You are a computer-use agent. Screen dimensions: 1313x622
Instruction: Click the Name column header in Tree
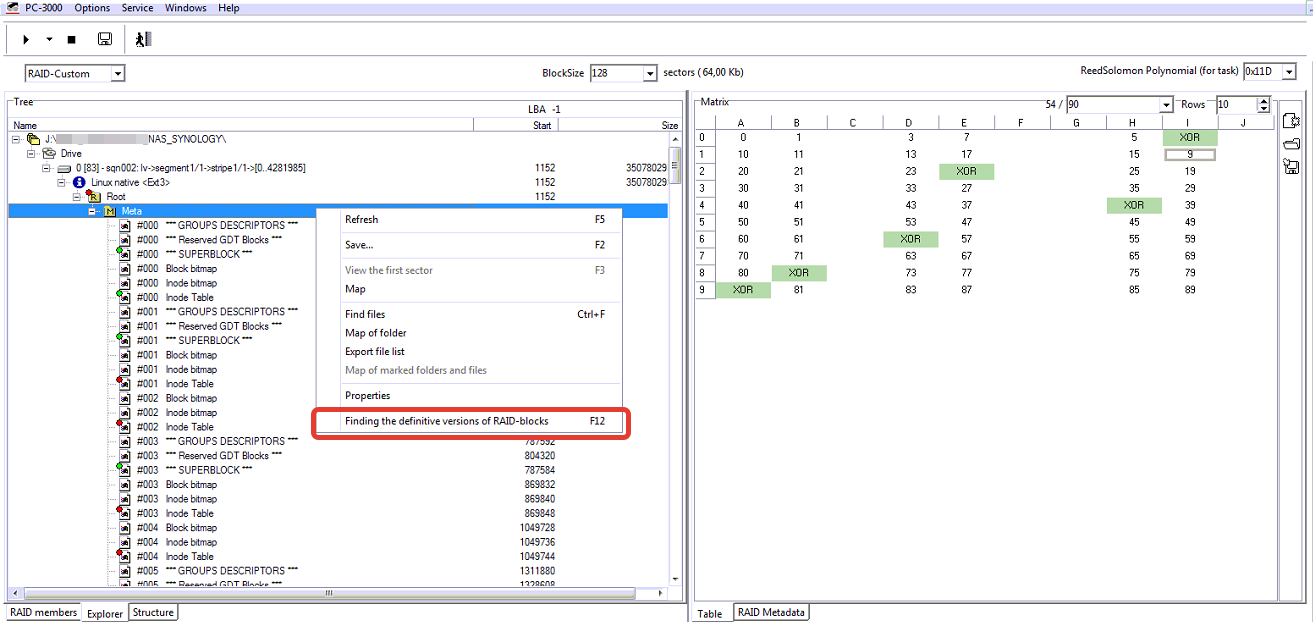[x=240, y=125]
